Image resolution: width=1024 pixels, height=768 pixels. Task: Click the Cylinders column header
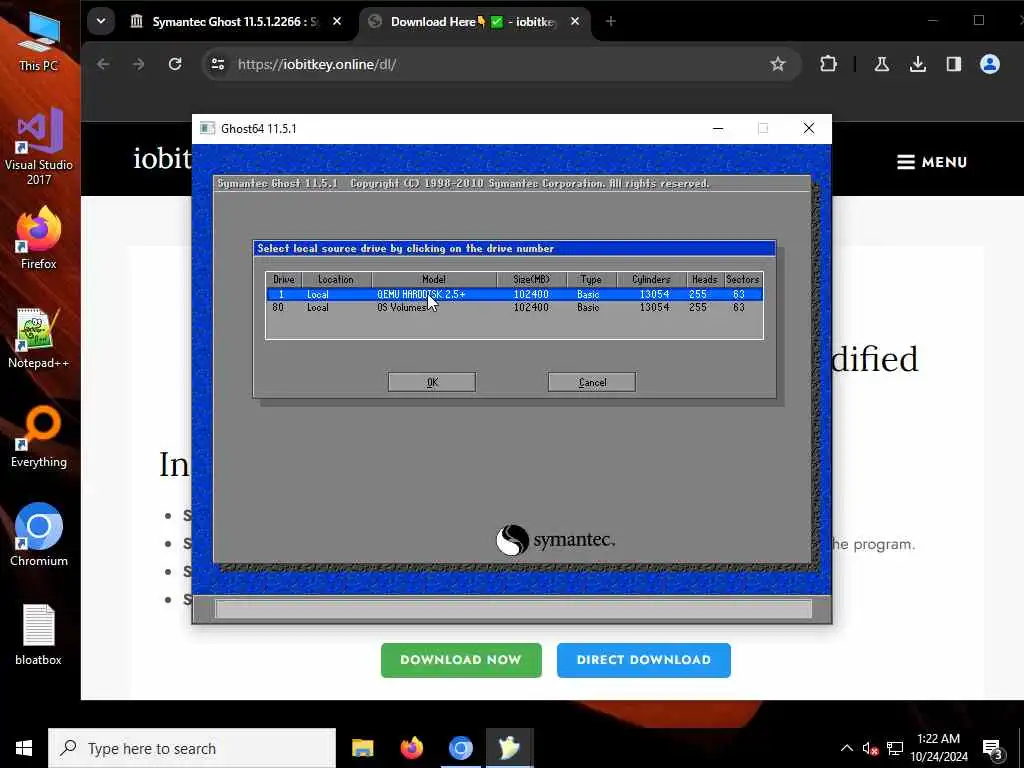[x=651, y=280]
